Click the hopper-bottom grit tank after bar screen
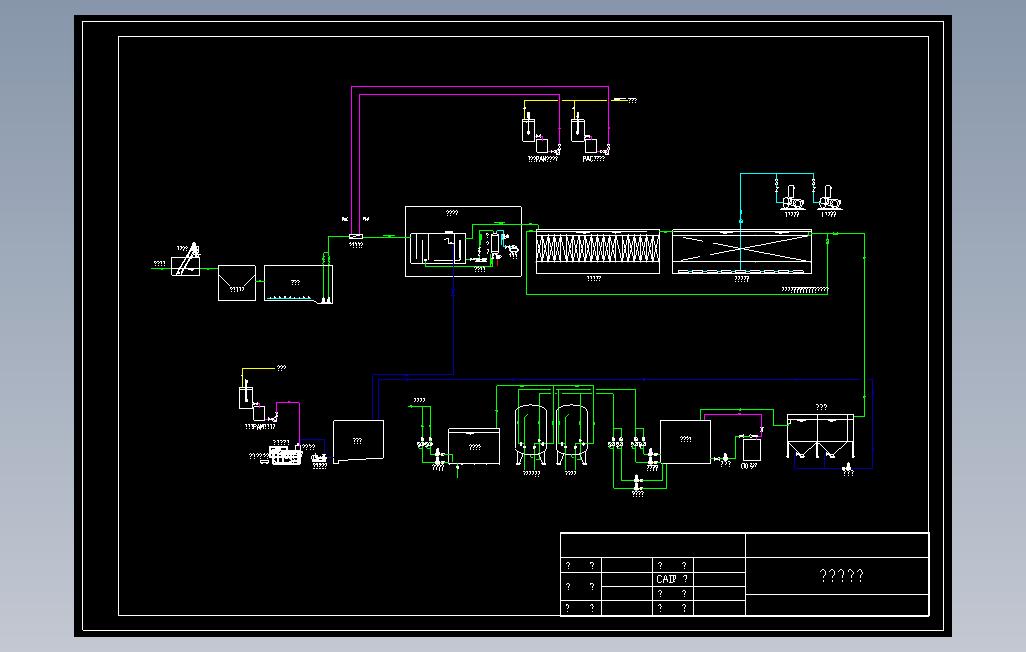Image resolution: width=1026 pixels, height=652 pixels. click(236, 283)
